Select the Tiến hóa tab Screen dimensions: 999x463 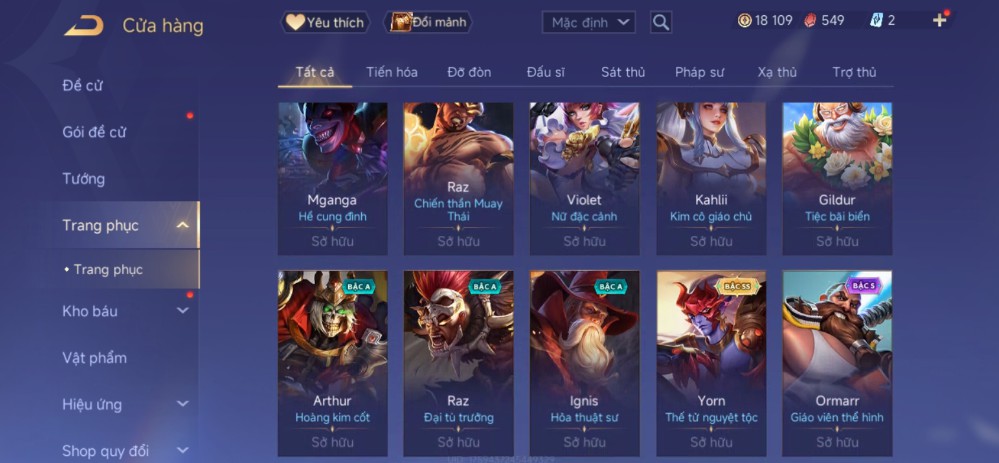point(392,72)
